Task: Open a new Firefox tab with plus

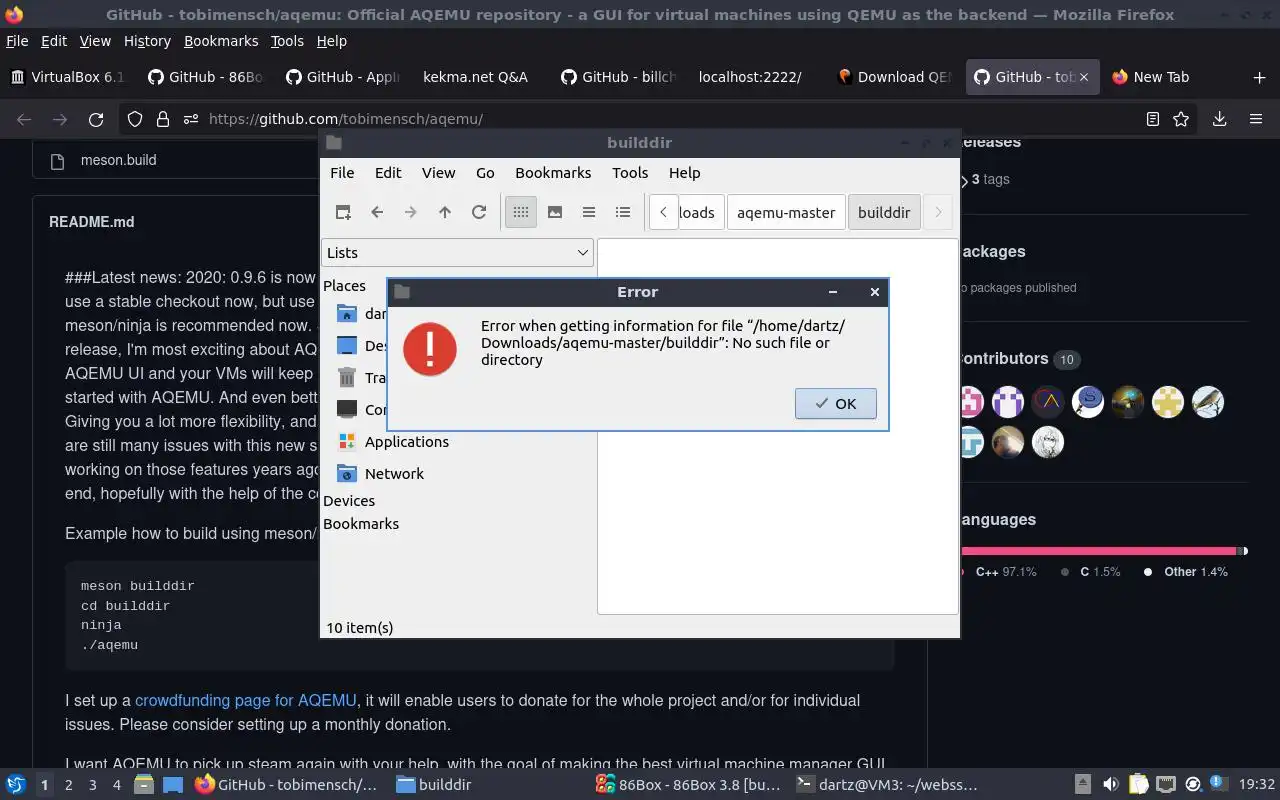Action: click(x=1259, y=77)
